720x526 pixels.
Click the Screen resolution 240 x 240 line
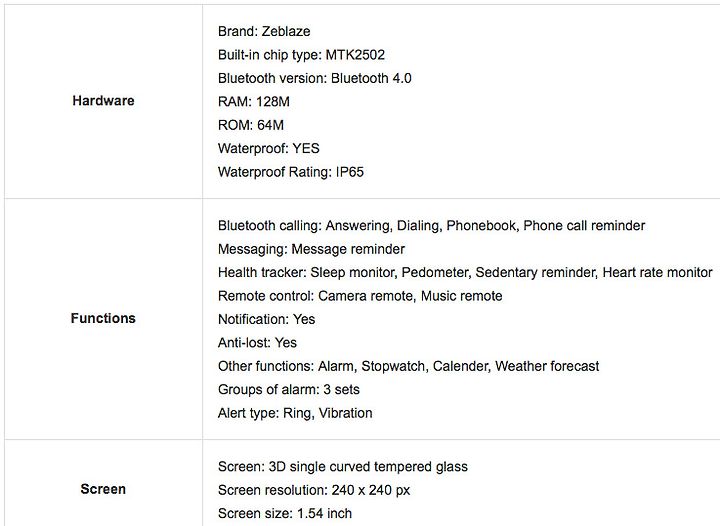tap(314, 490)
